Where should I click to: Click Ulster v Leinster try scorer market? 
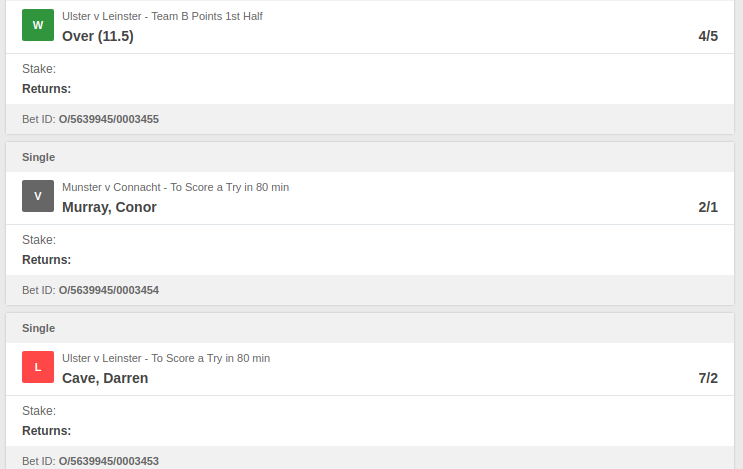click(166, 358)
